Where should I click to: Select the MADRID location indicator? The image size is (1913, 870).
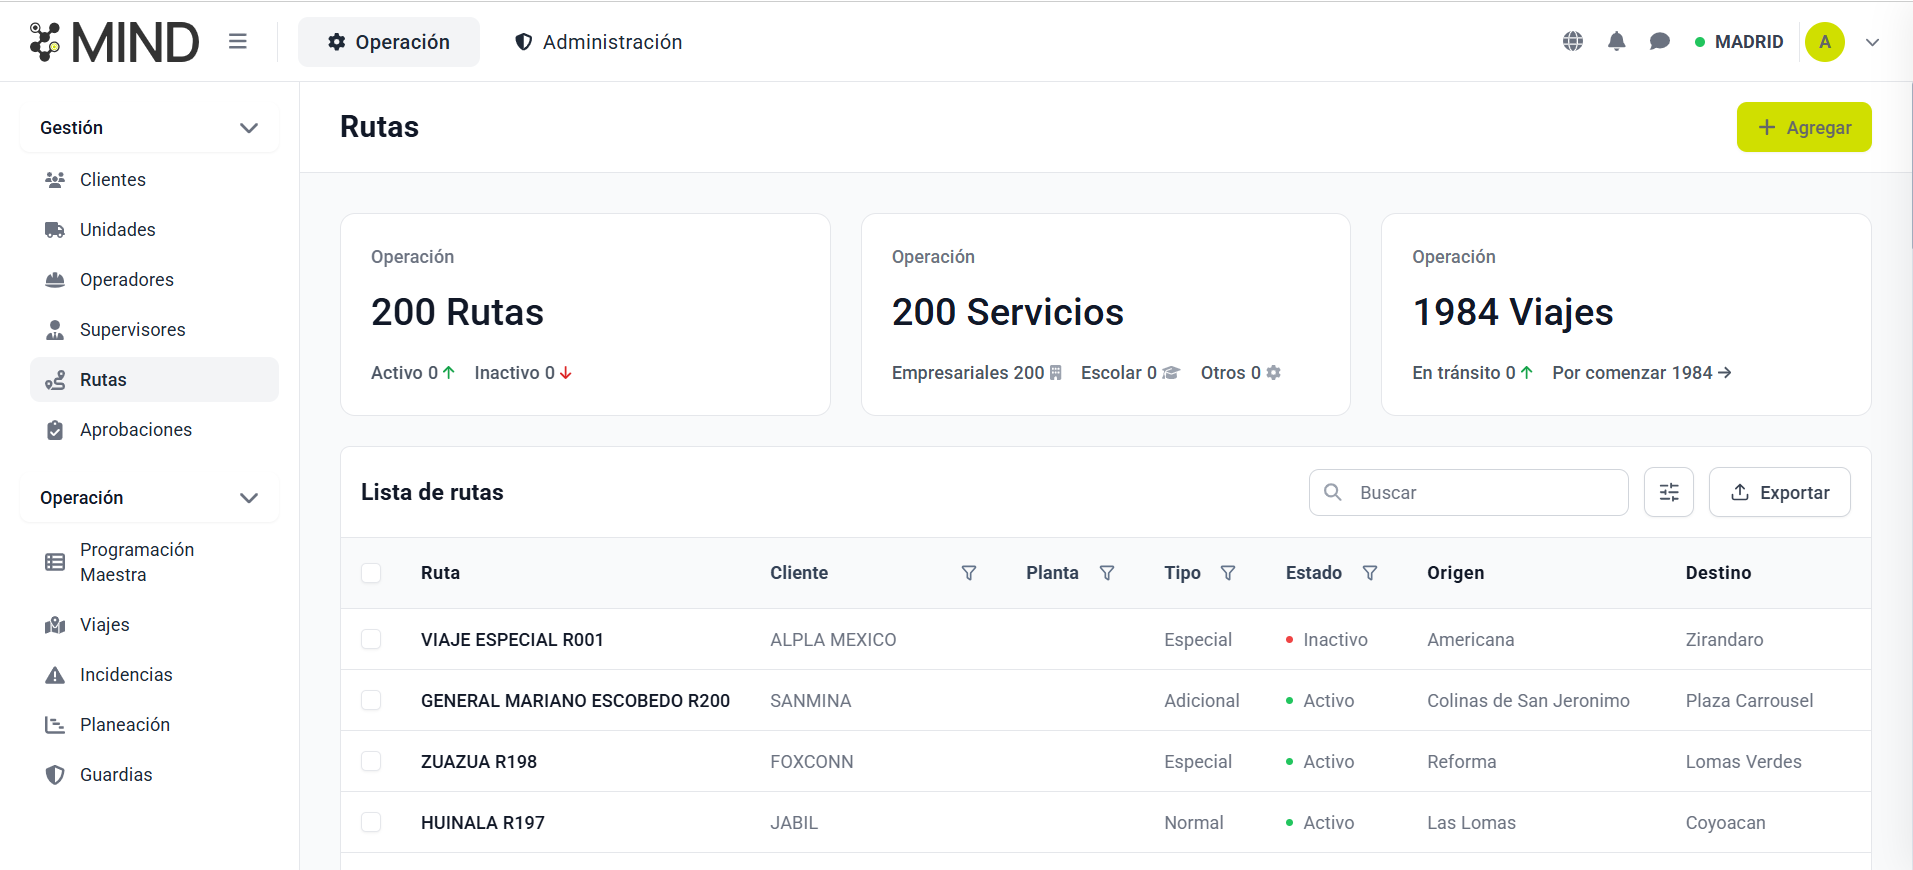coord(1739,42)
